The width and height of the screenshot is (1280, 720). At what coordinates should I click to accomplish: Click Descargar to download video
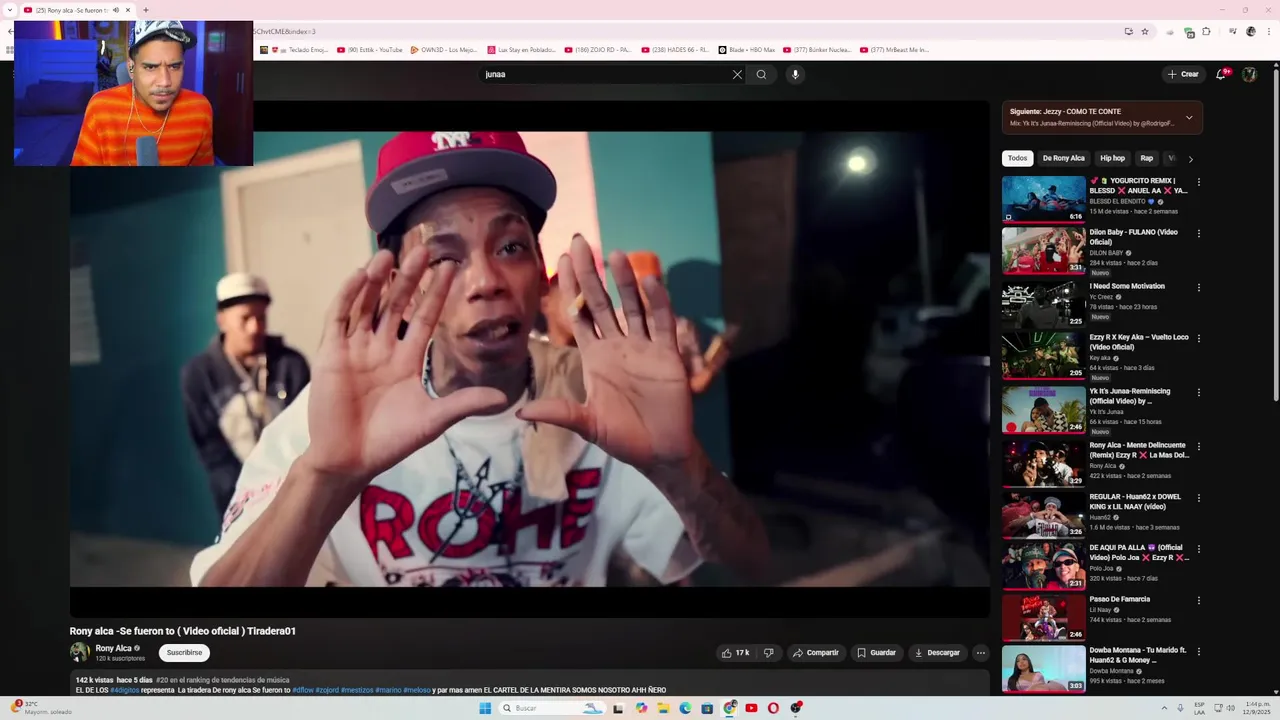tap(937, 653)
